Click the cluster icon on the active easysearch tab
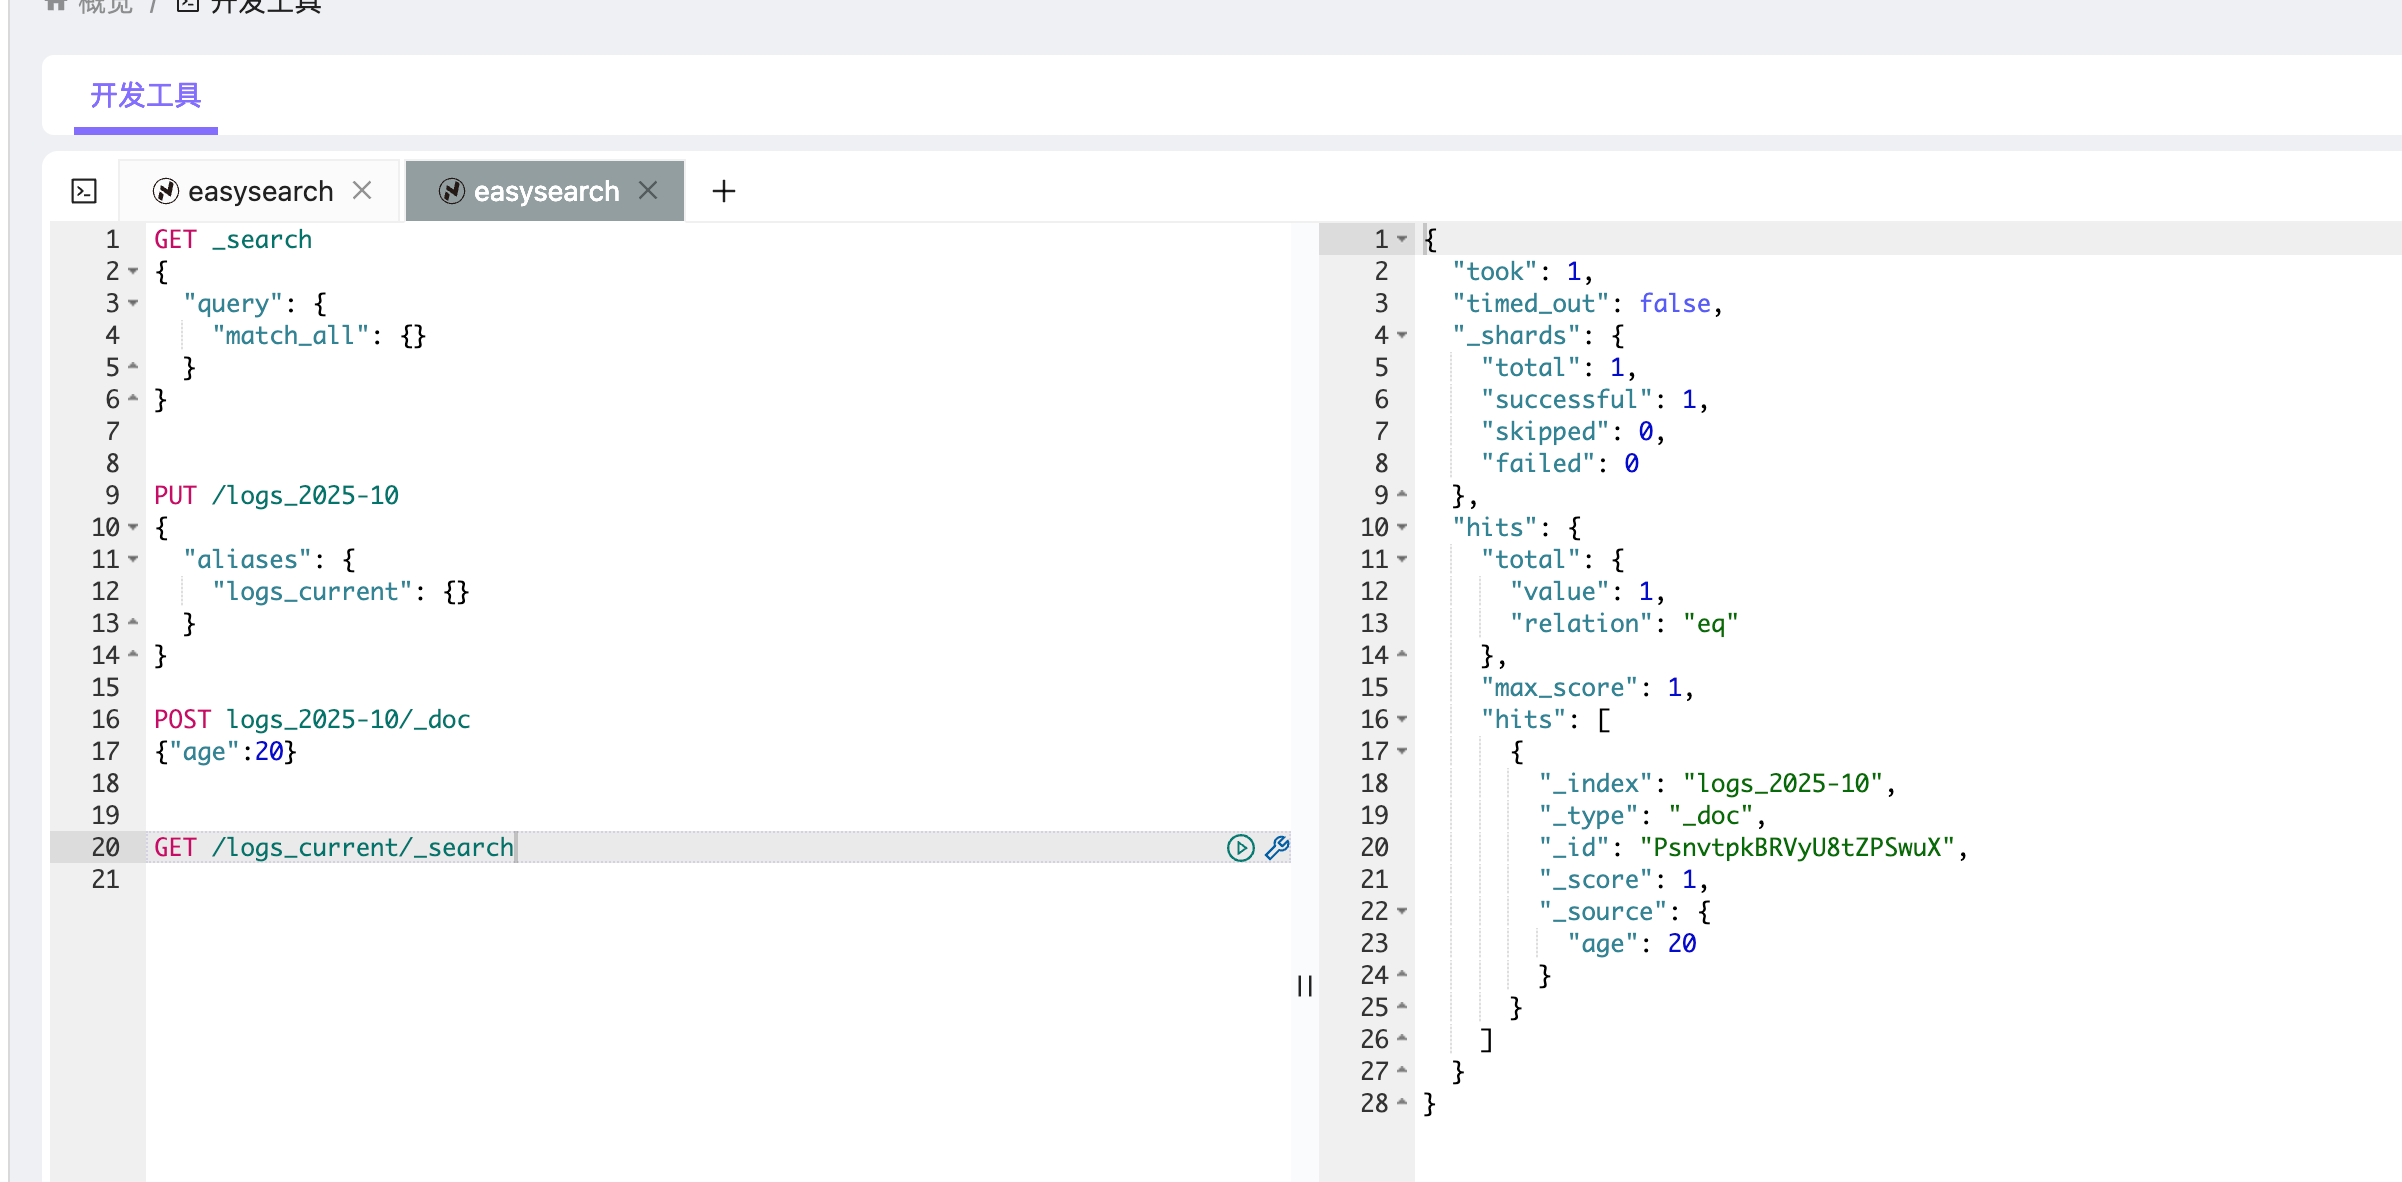Screen dimensions: 2402x1182 451,191
